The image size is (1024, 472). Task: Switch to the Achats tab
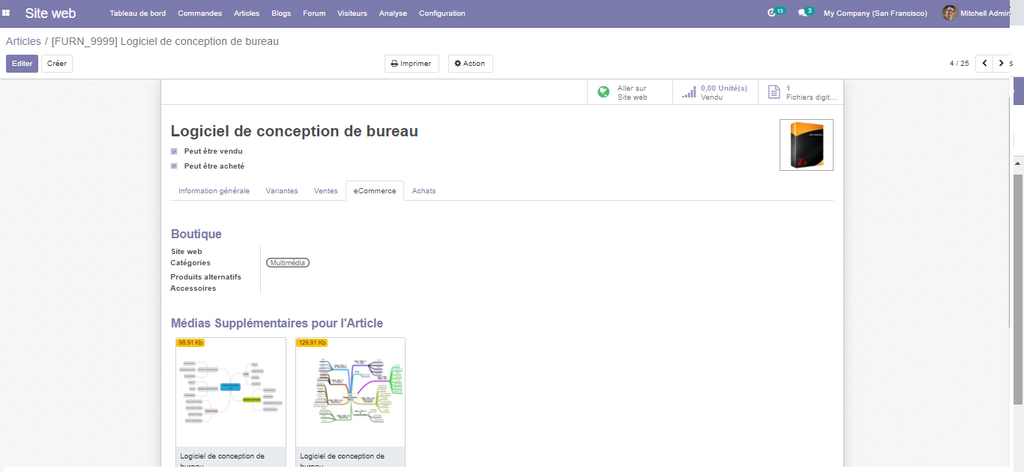tap(424, 190)
